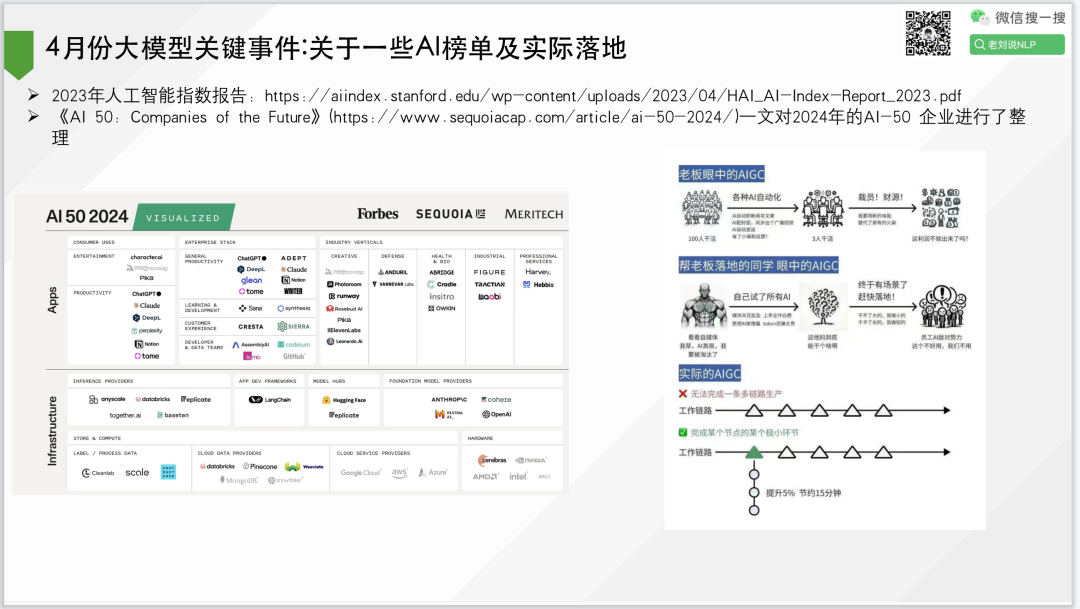Click the WeChat logo beside 微信搜一搜
Image resolution: width=1080 pixels, height=609 pixels.
(x=979, y=17)
